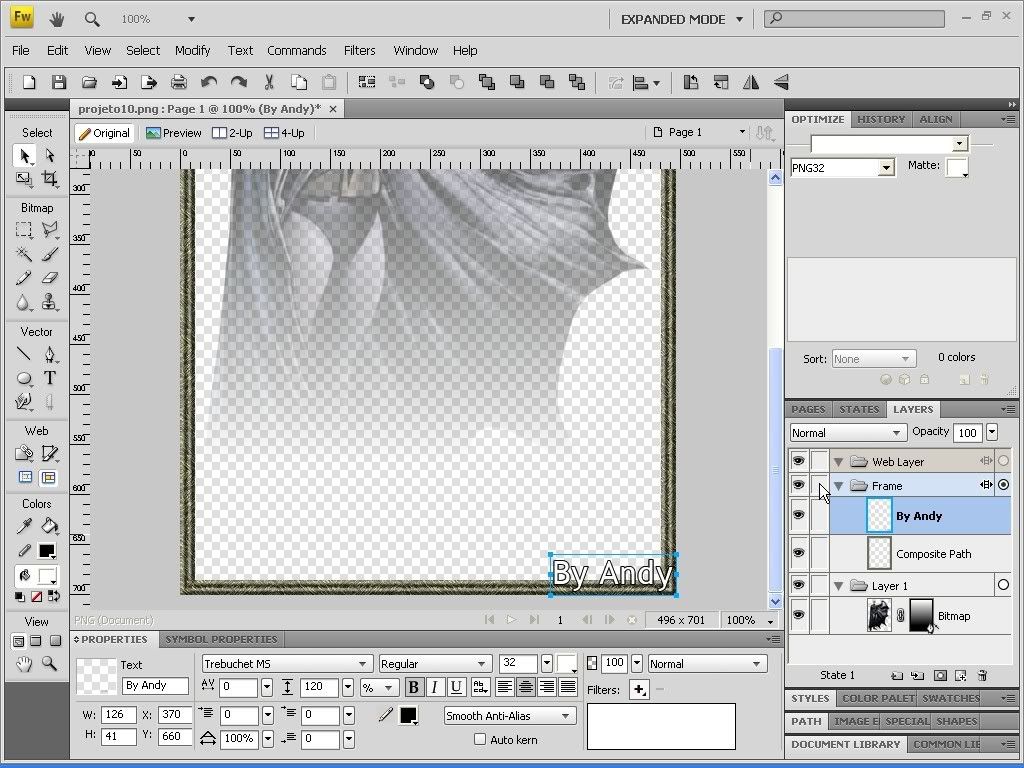Hide the Web Layer
The height and width of the screenshot is (768, 1024).
(798, 461)
